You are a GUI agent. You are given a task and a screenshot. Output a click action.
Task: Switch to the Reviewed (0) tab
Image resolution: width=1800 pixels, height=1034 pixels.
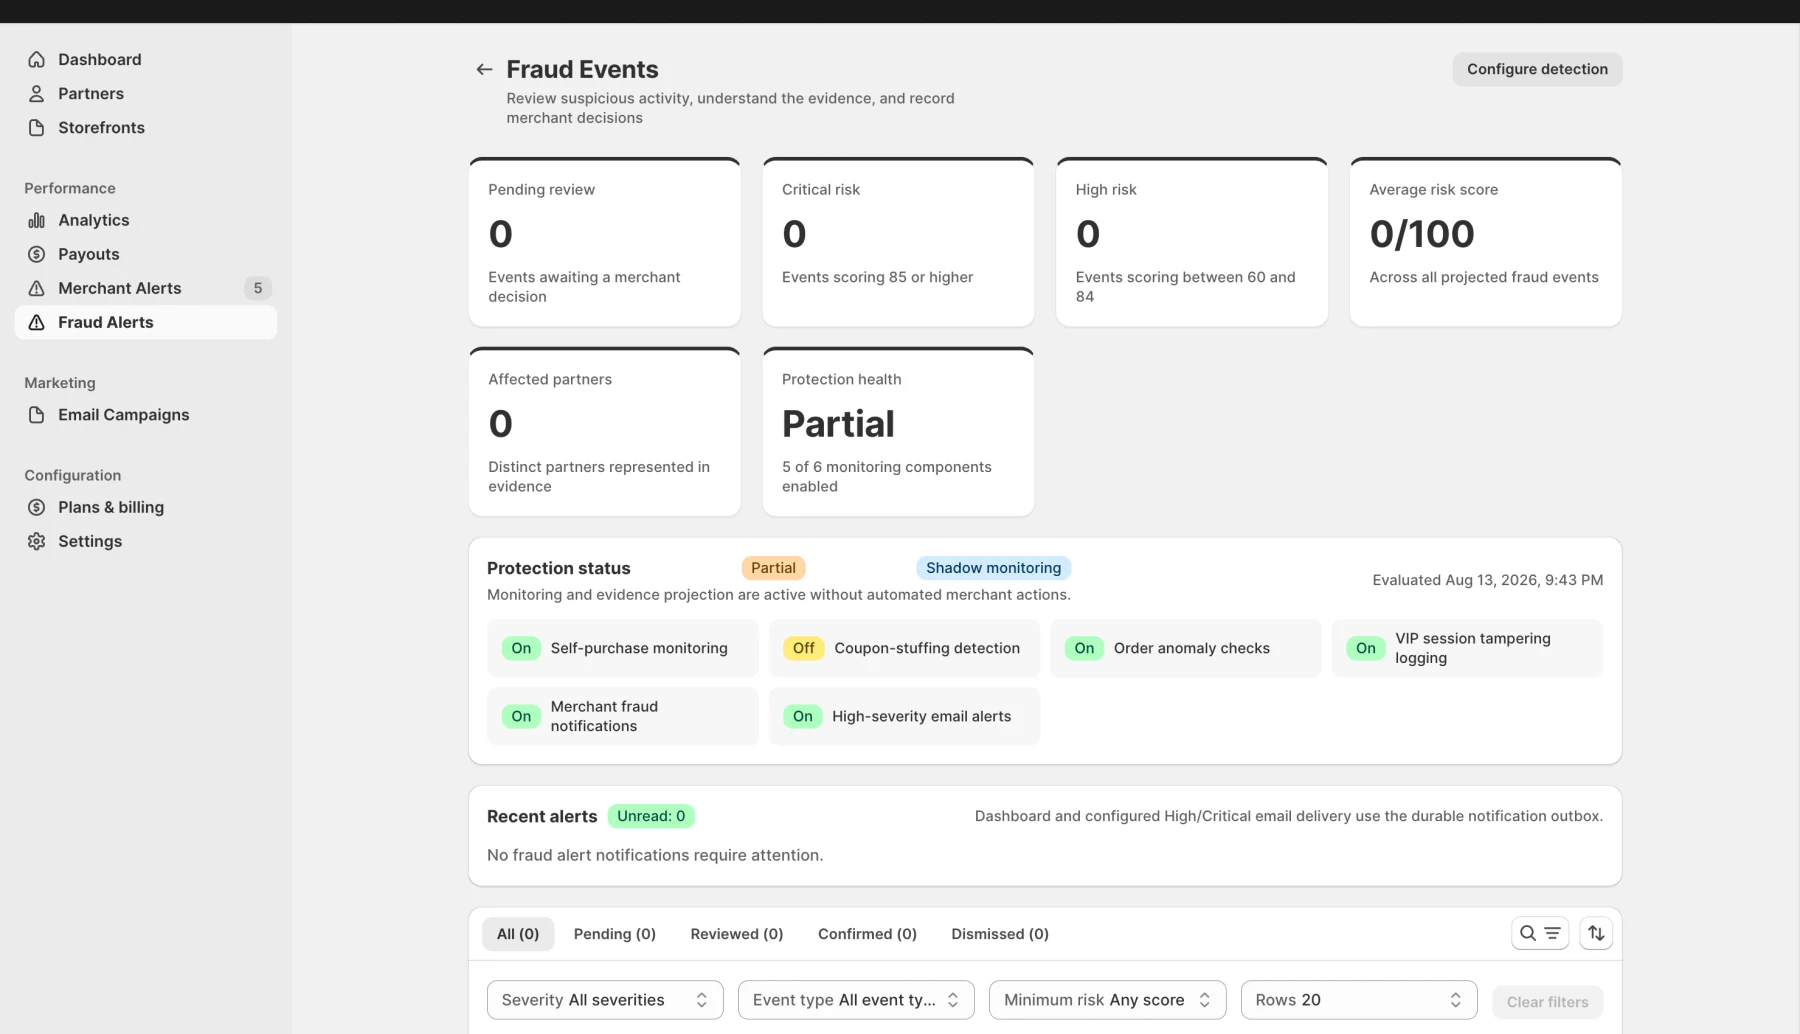point(737,934)
